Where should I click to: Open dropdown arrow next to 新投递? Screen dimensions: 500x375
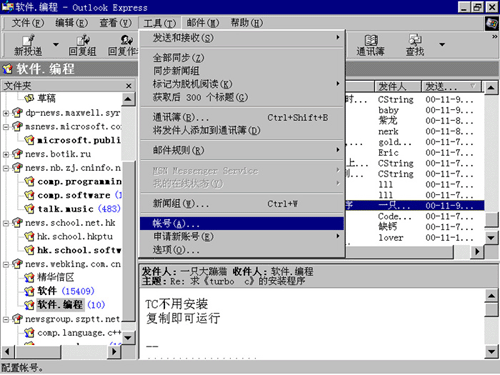click(56, 44)
